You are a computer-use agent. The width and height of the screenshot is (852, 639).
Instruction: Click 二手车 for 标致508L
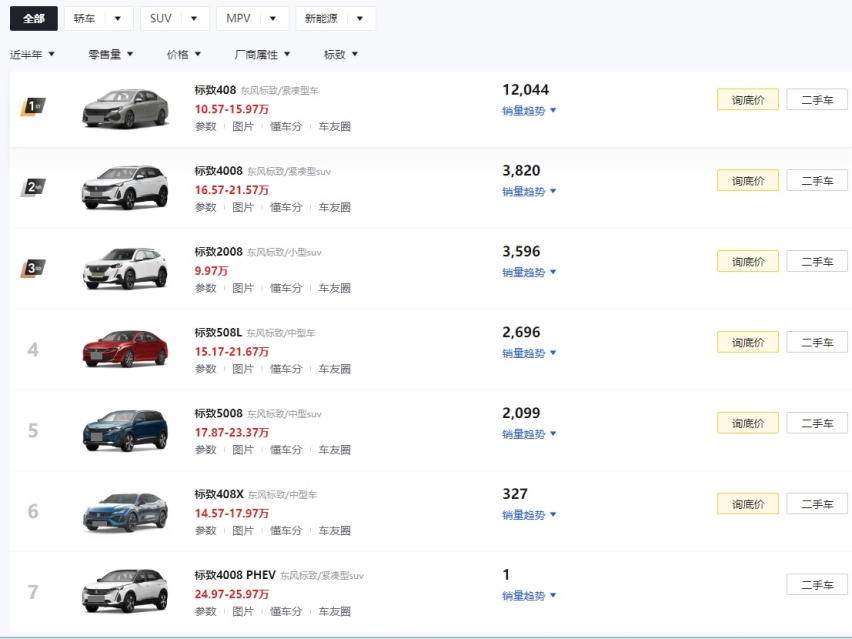(x=817, y=342)
